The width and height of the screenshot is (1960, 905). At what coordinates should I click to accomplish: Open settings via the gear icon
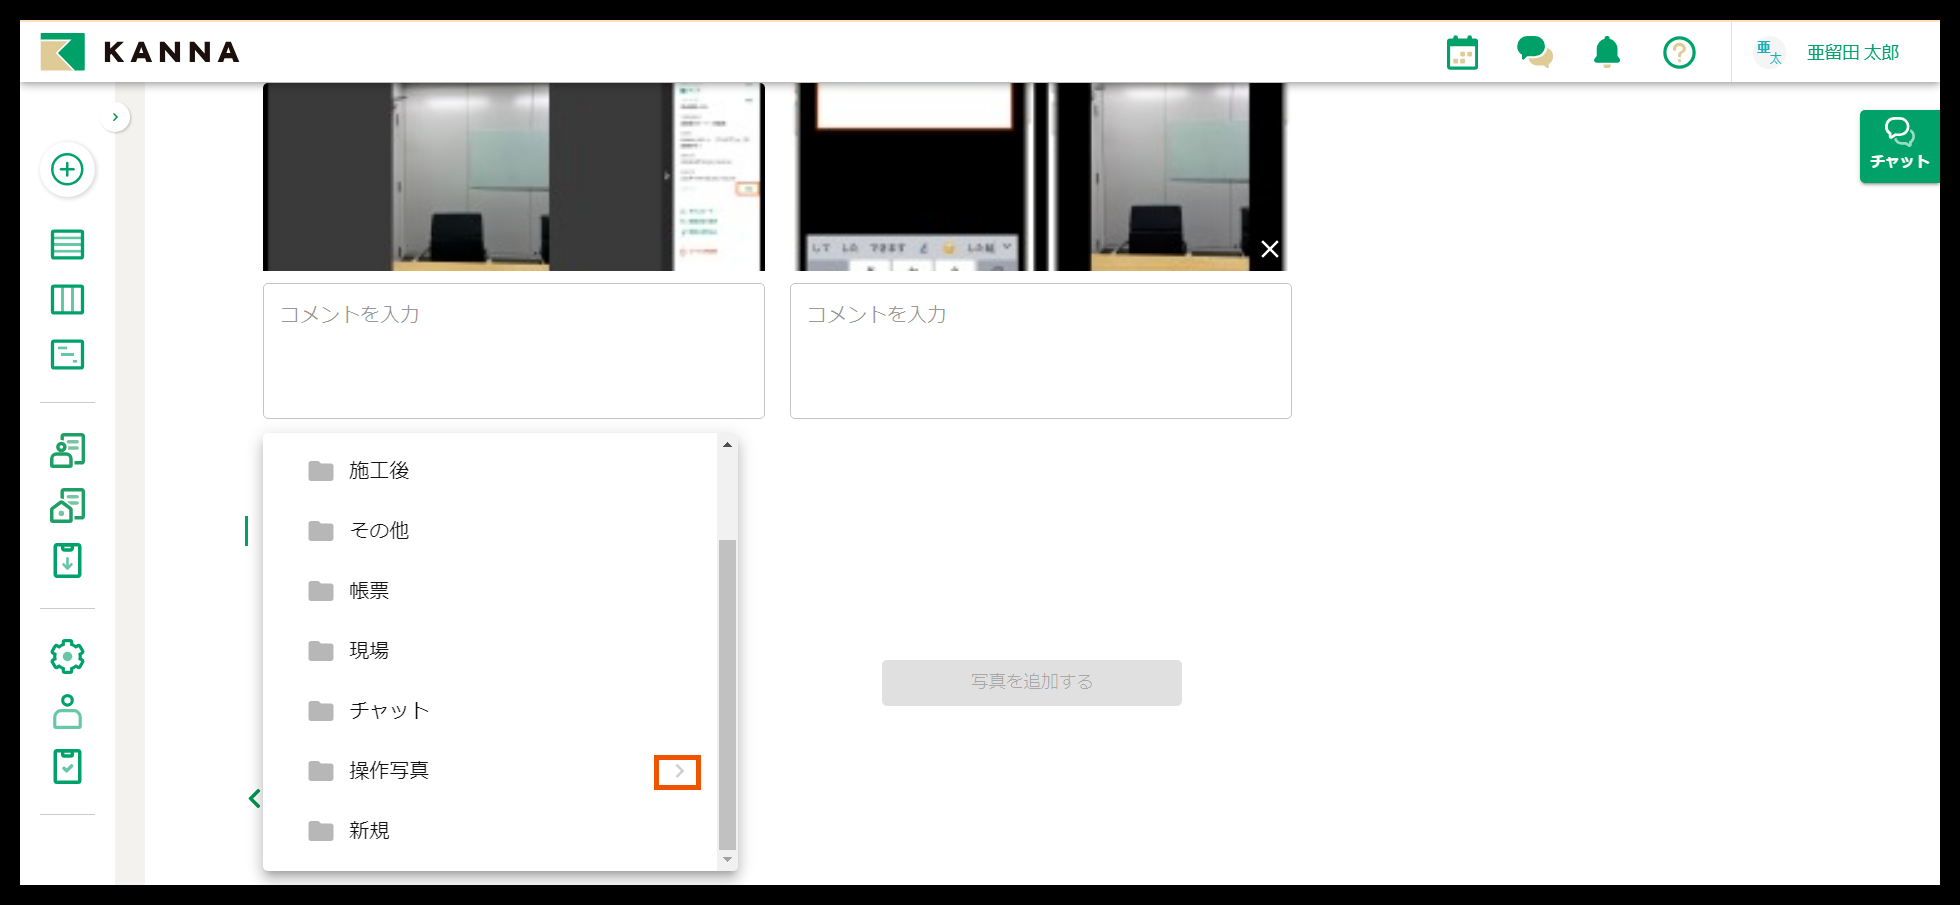[67, 656]
